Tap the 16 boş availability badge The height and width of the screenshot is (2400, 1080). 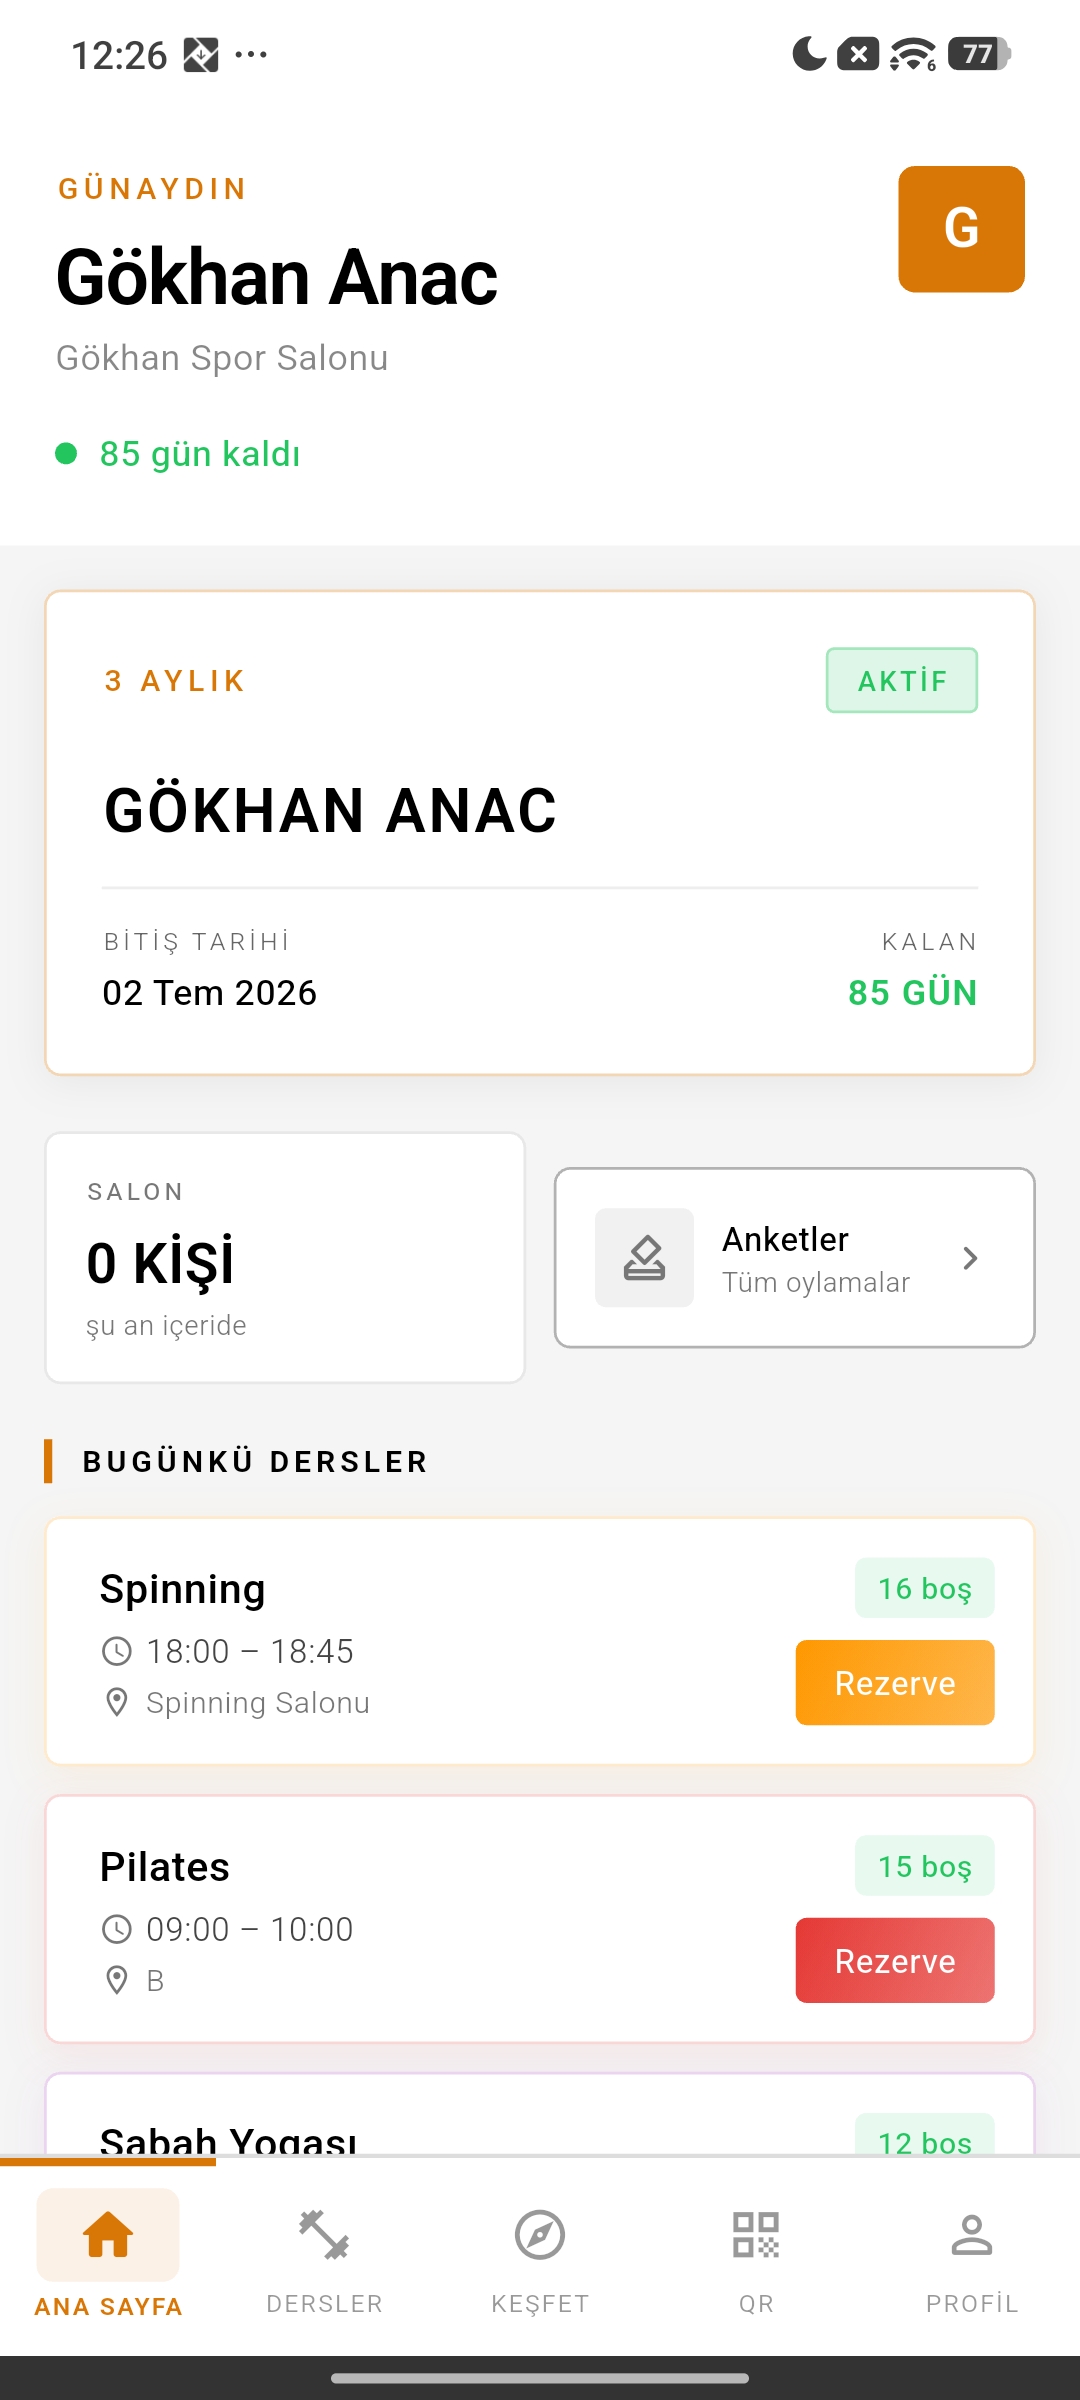924,1588
